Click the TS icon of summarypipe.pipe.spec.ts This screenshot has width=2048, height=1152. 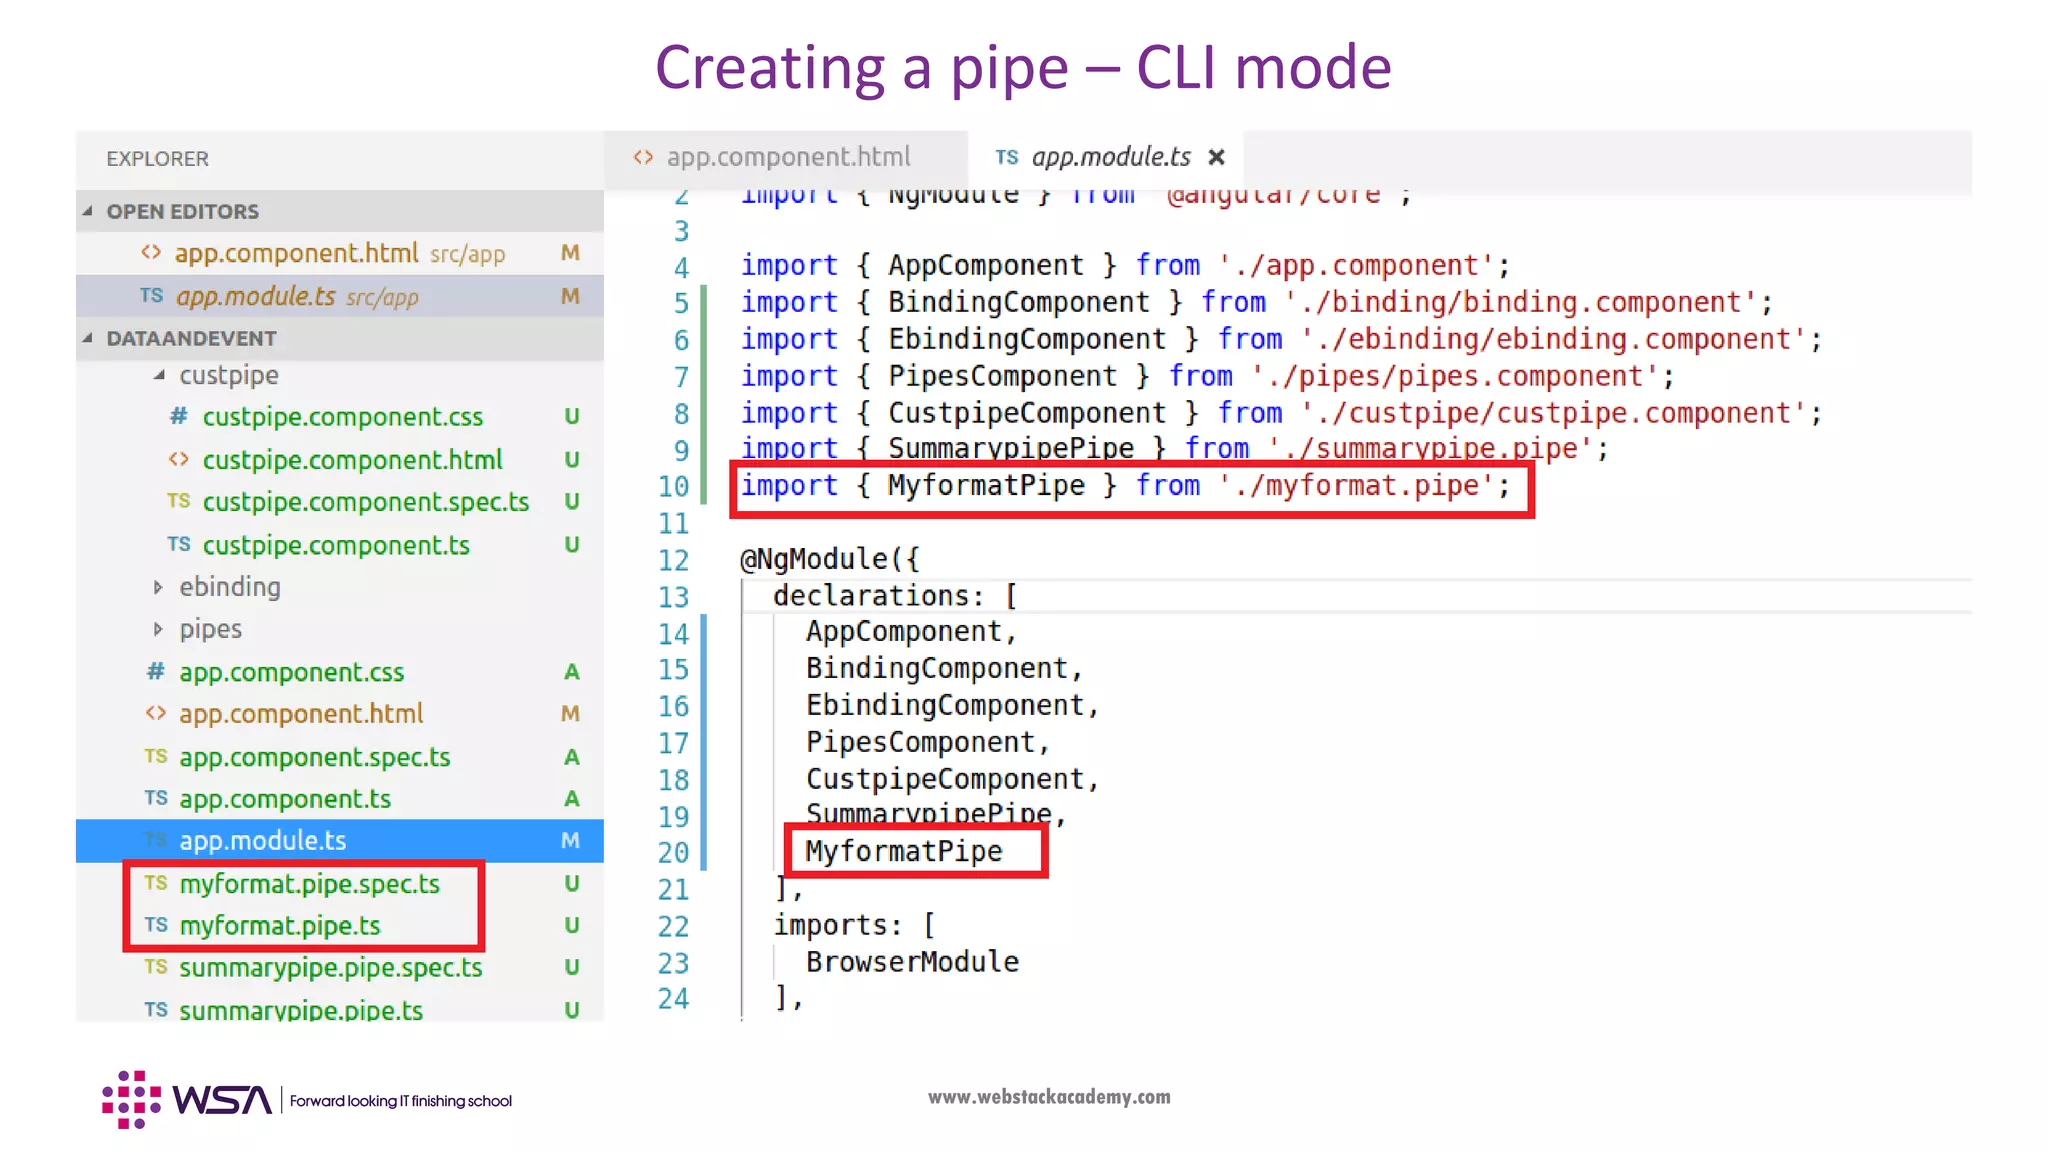pyautogui.click(x=155, y=966)
